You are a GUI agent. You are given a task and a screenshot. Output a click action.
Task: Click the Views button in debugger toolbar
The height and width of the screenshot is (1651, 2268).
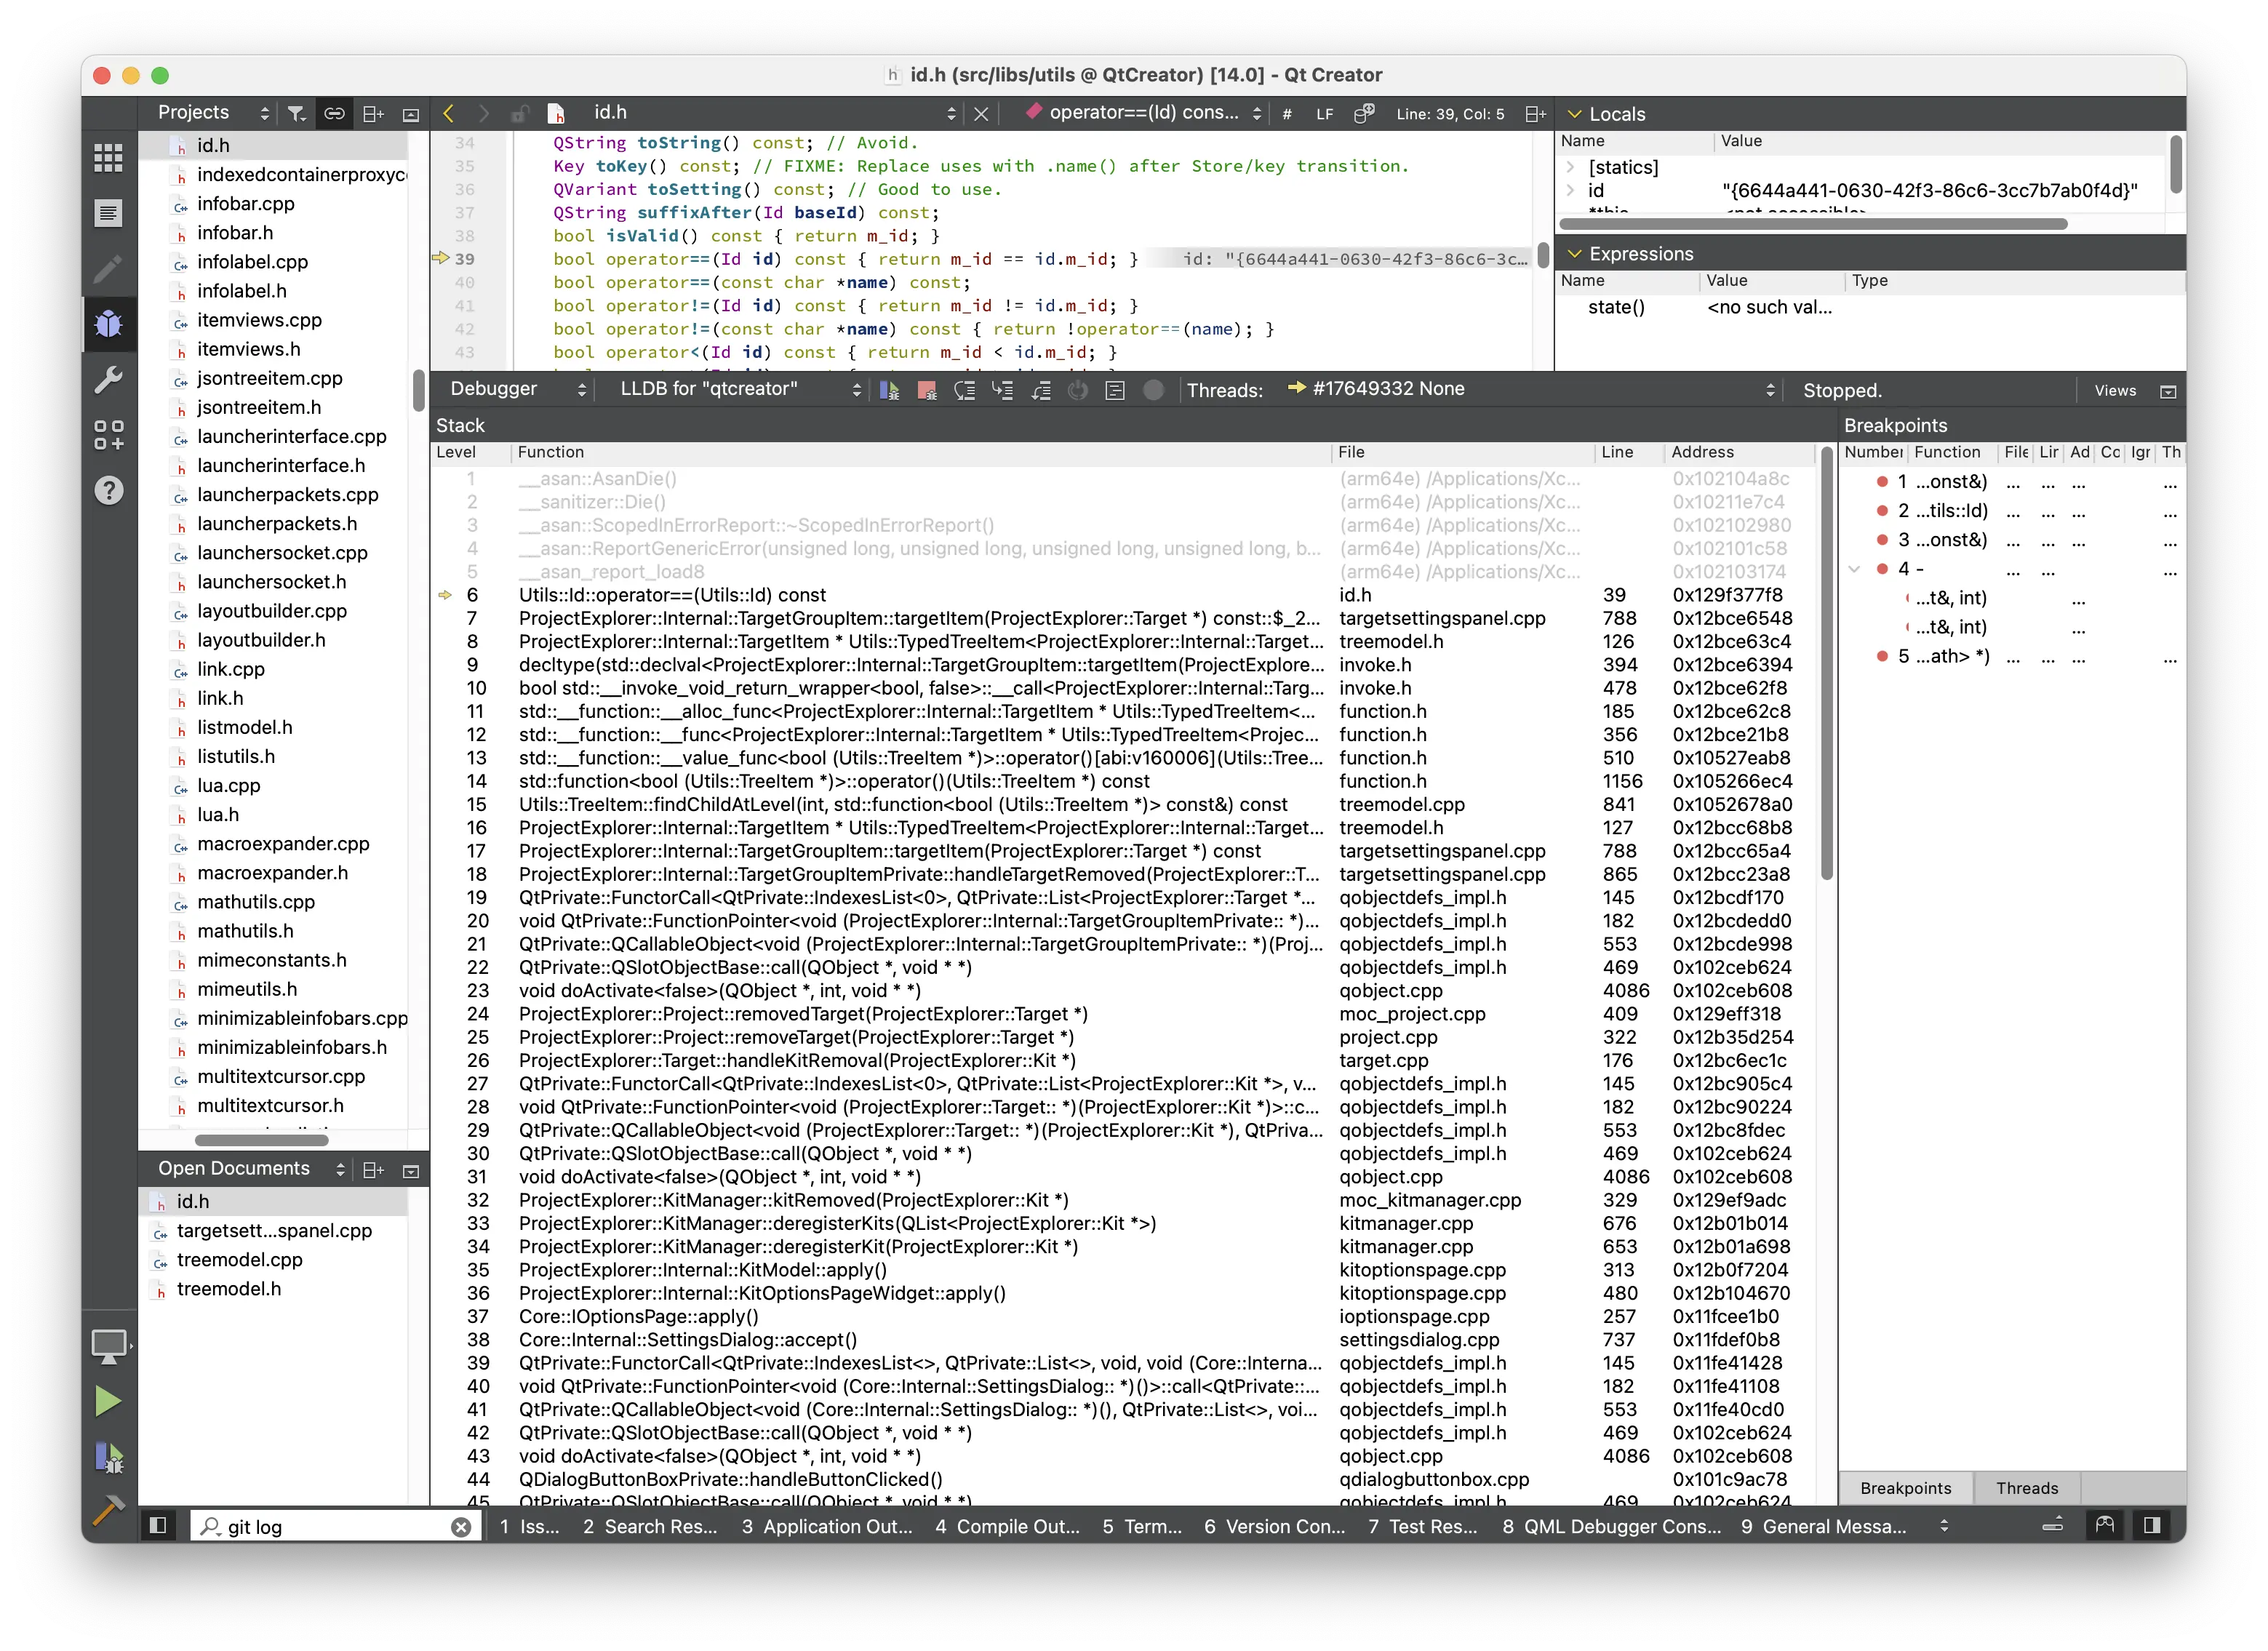(2115, 391)
